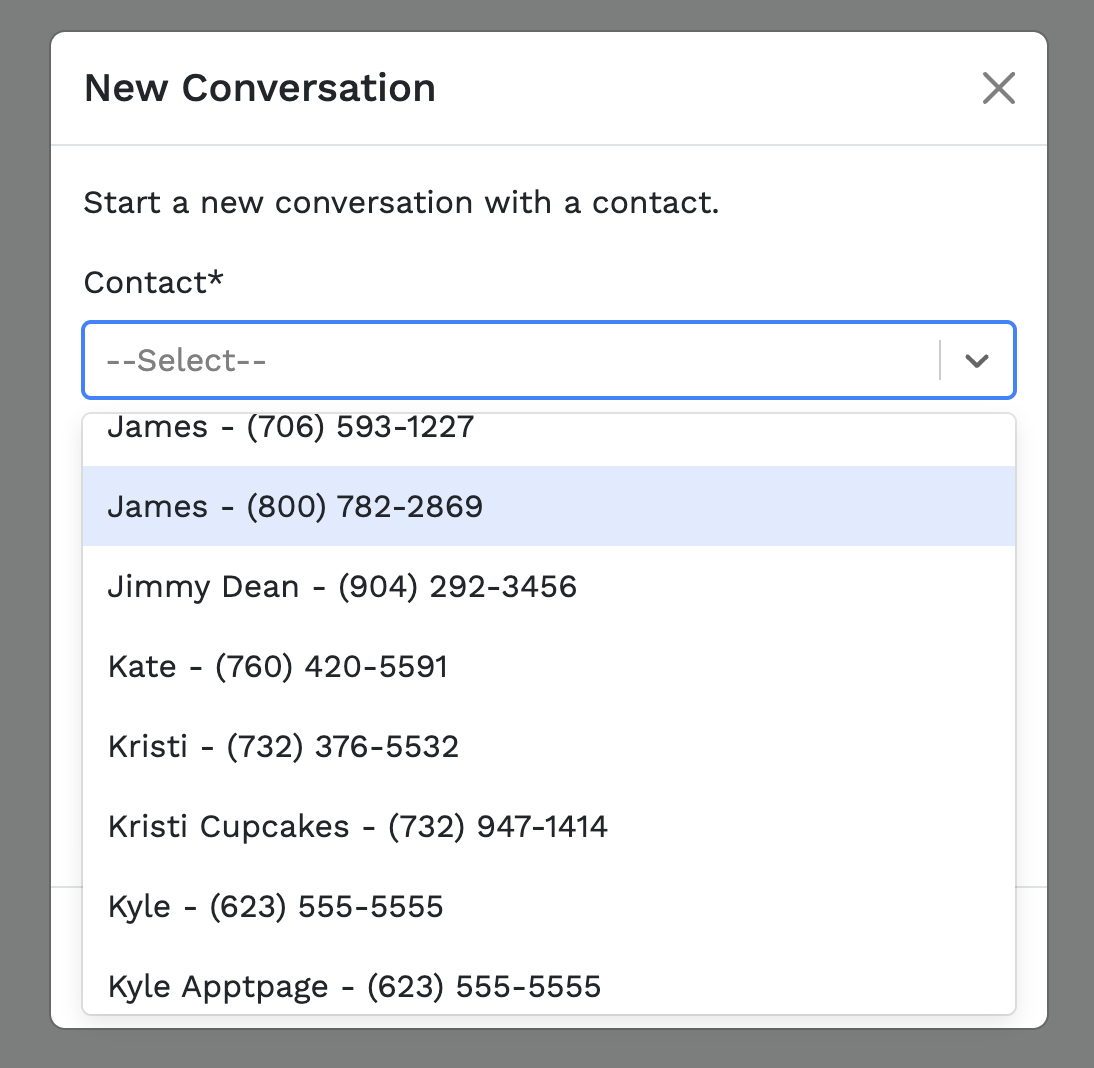This screenshot has height=1068, width=1094.
Task: Choose Kristi with number (732) 376-5532
Action: coord(548,746)
